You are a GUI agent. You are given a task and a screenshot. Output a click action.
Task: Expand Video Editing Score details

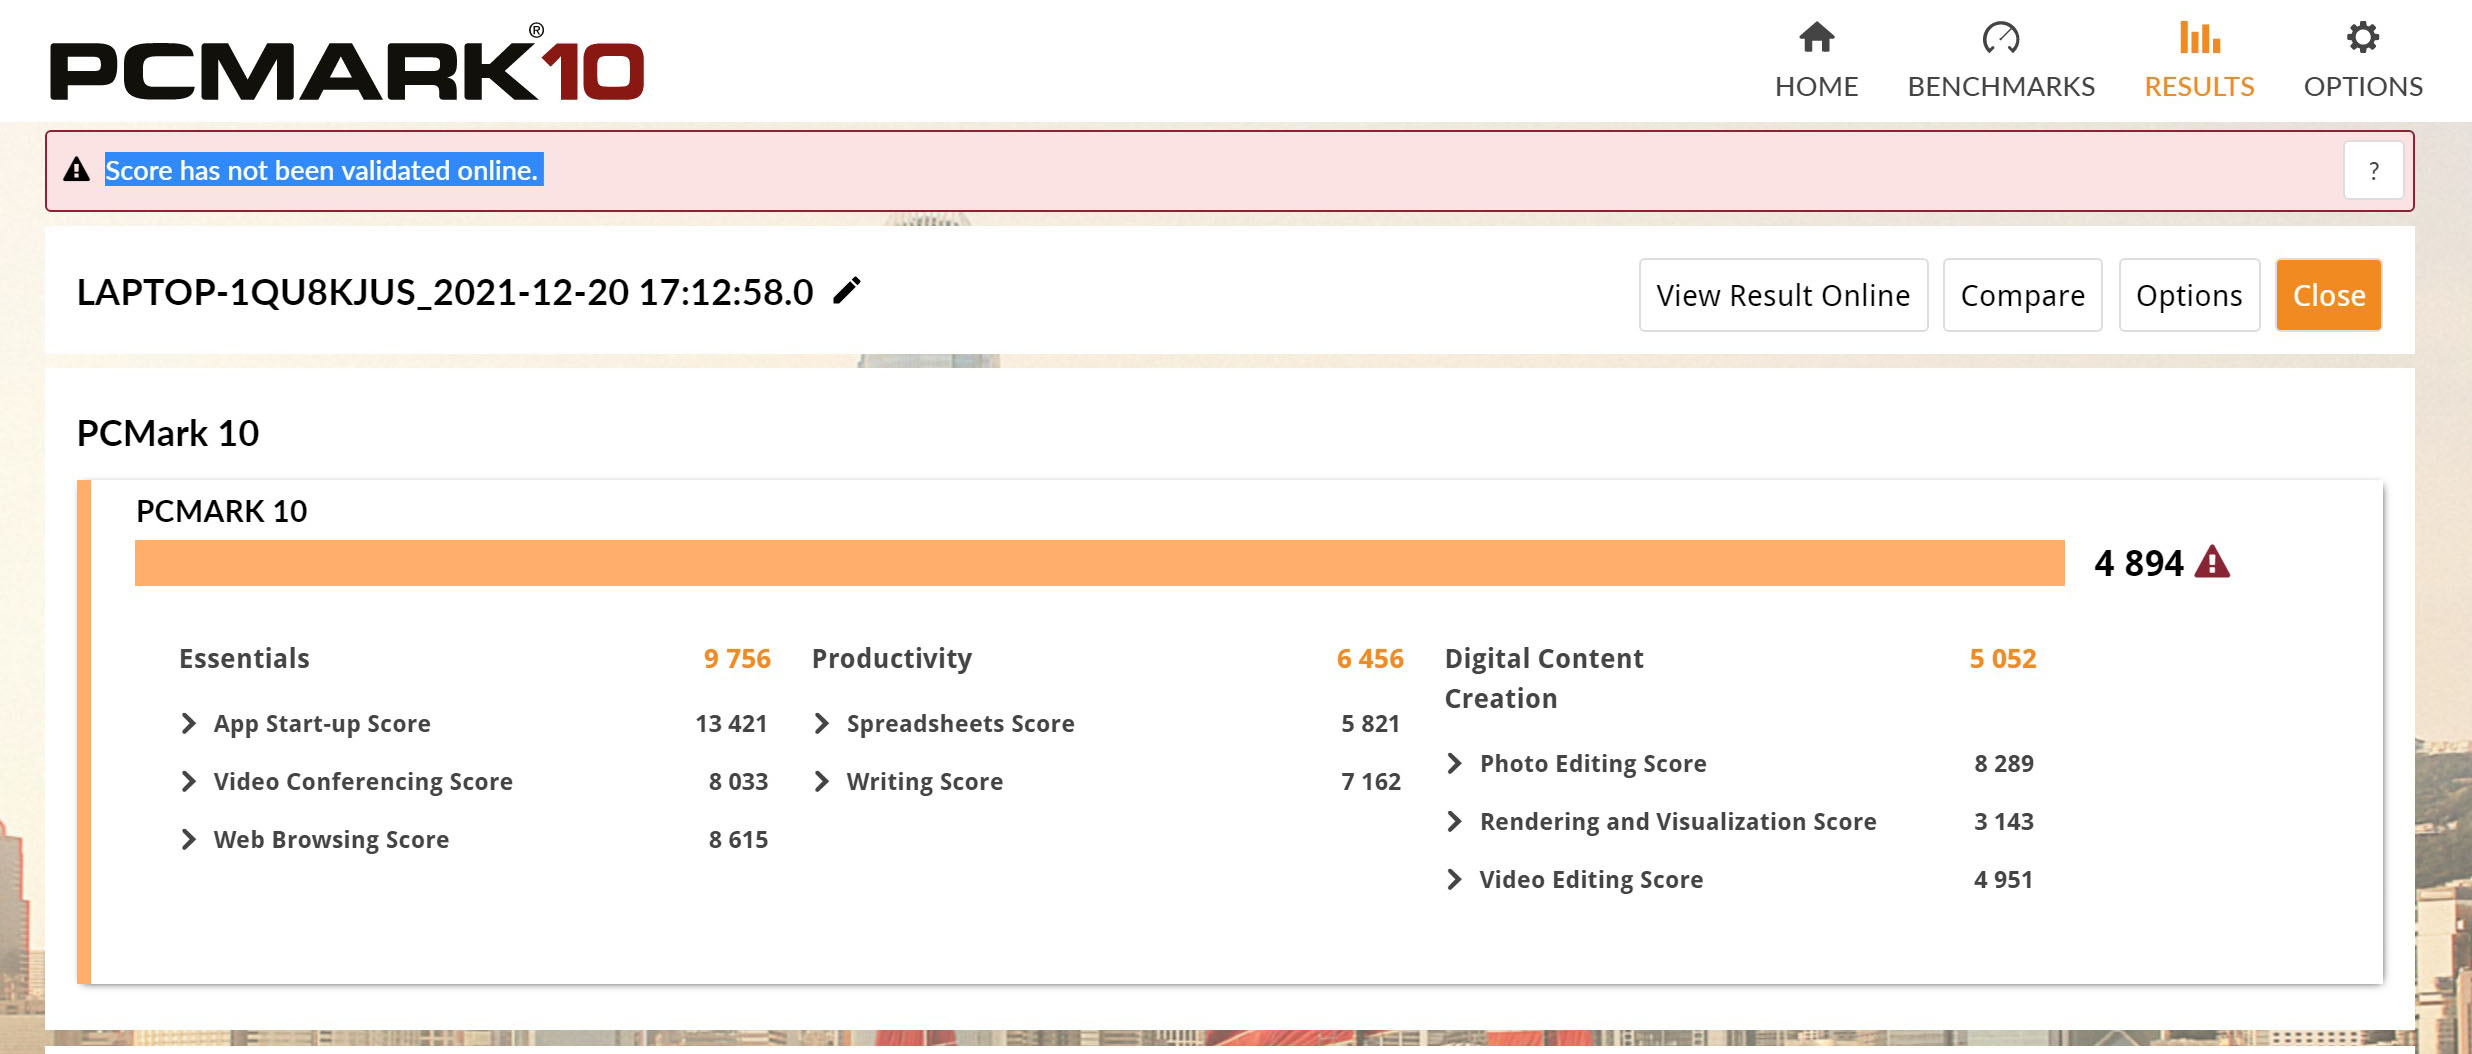click(1454, 879)
